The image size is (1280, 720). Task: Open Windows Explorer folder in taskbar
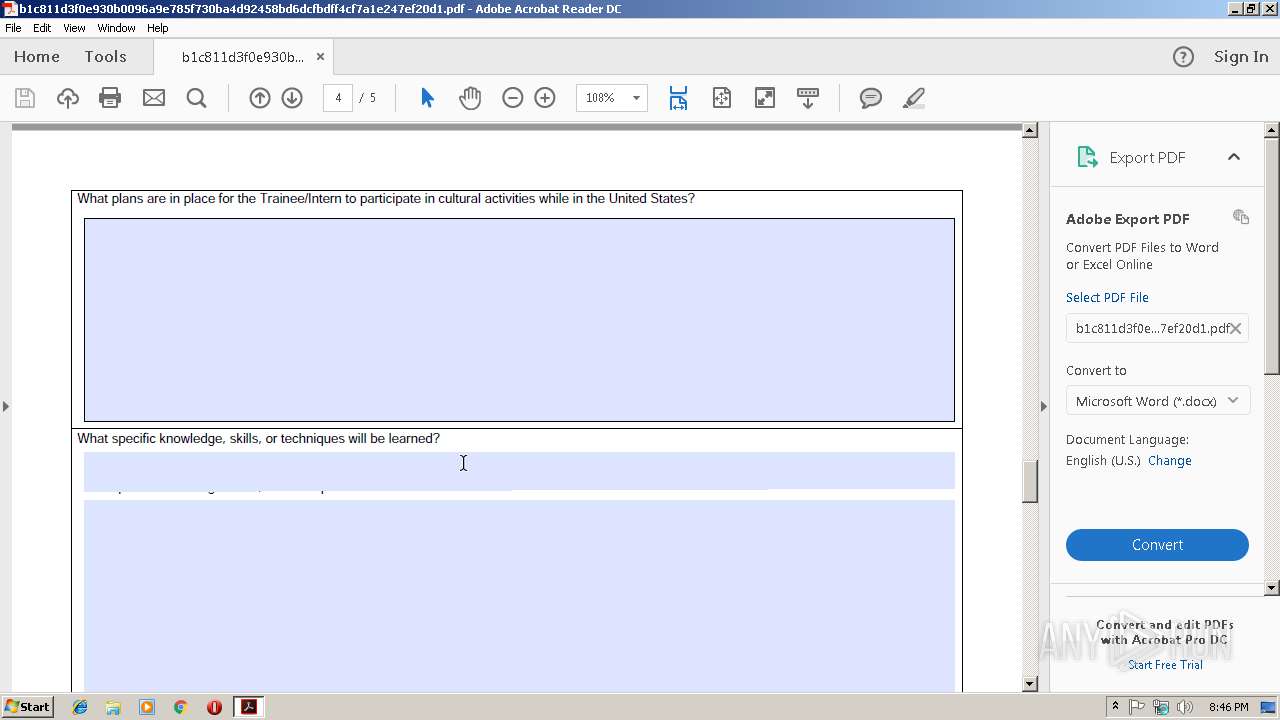[113, 707]
